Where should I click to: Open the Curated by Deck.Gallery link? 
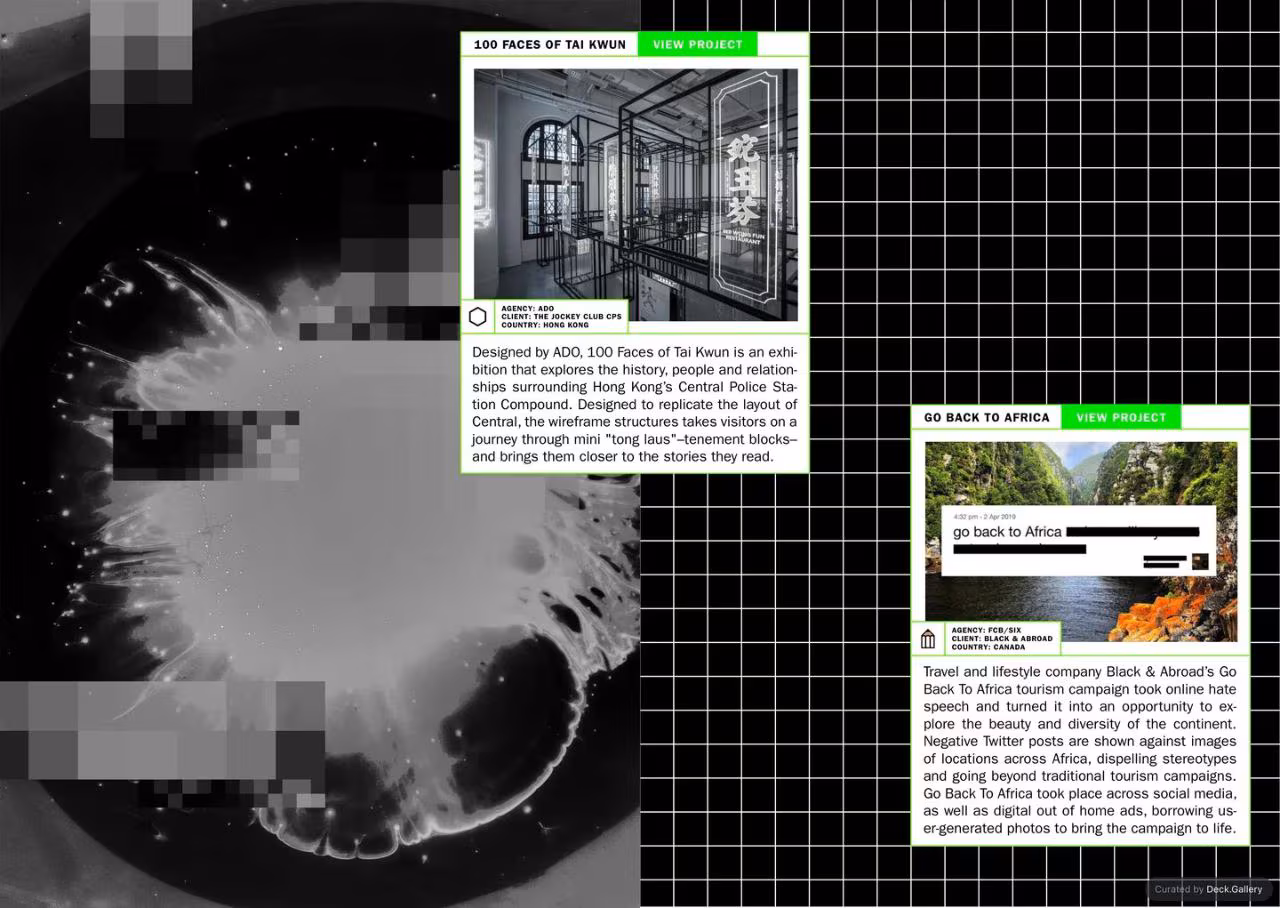point(1208,889)
